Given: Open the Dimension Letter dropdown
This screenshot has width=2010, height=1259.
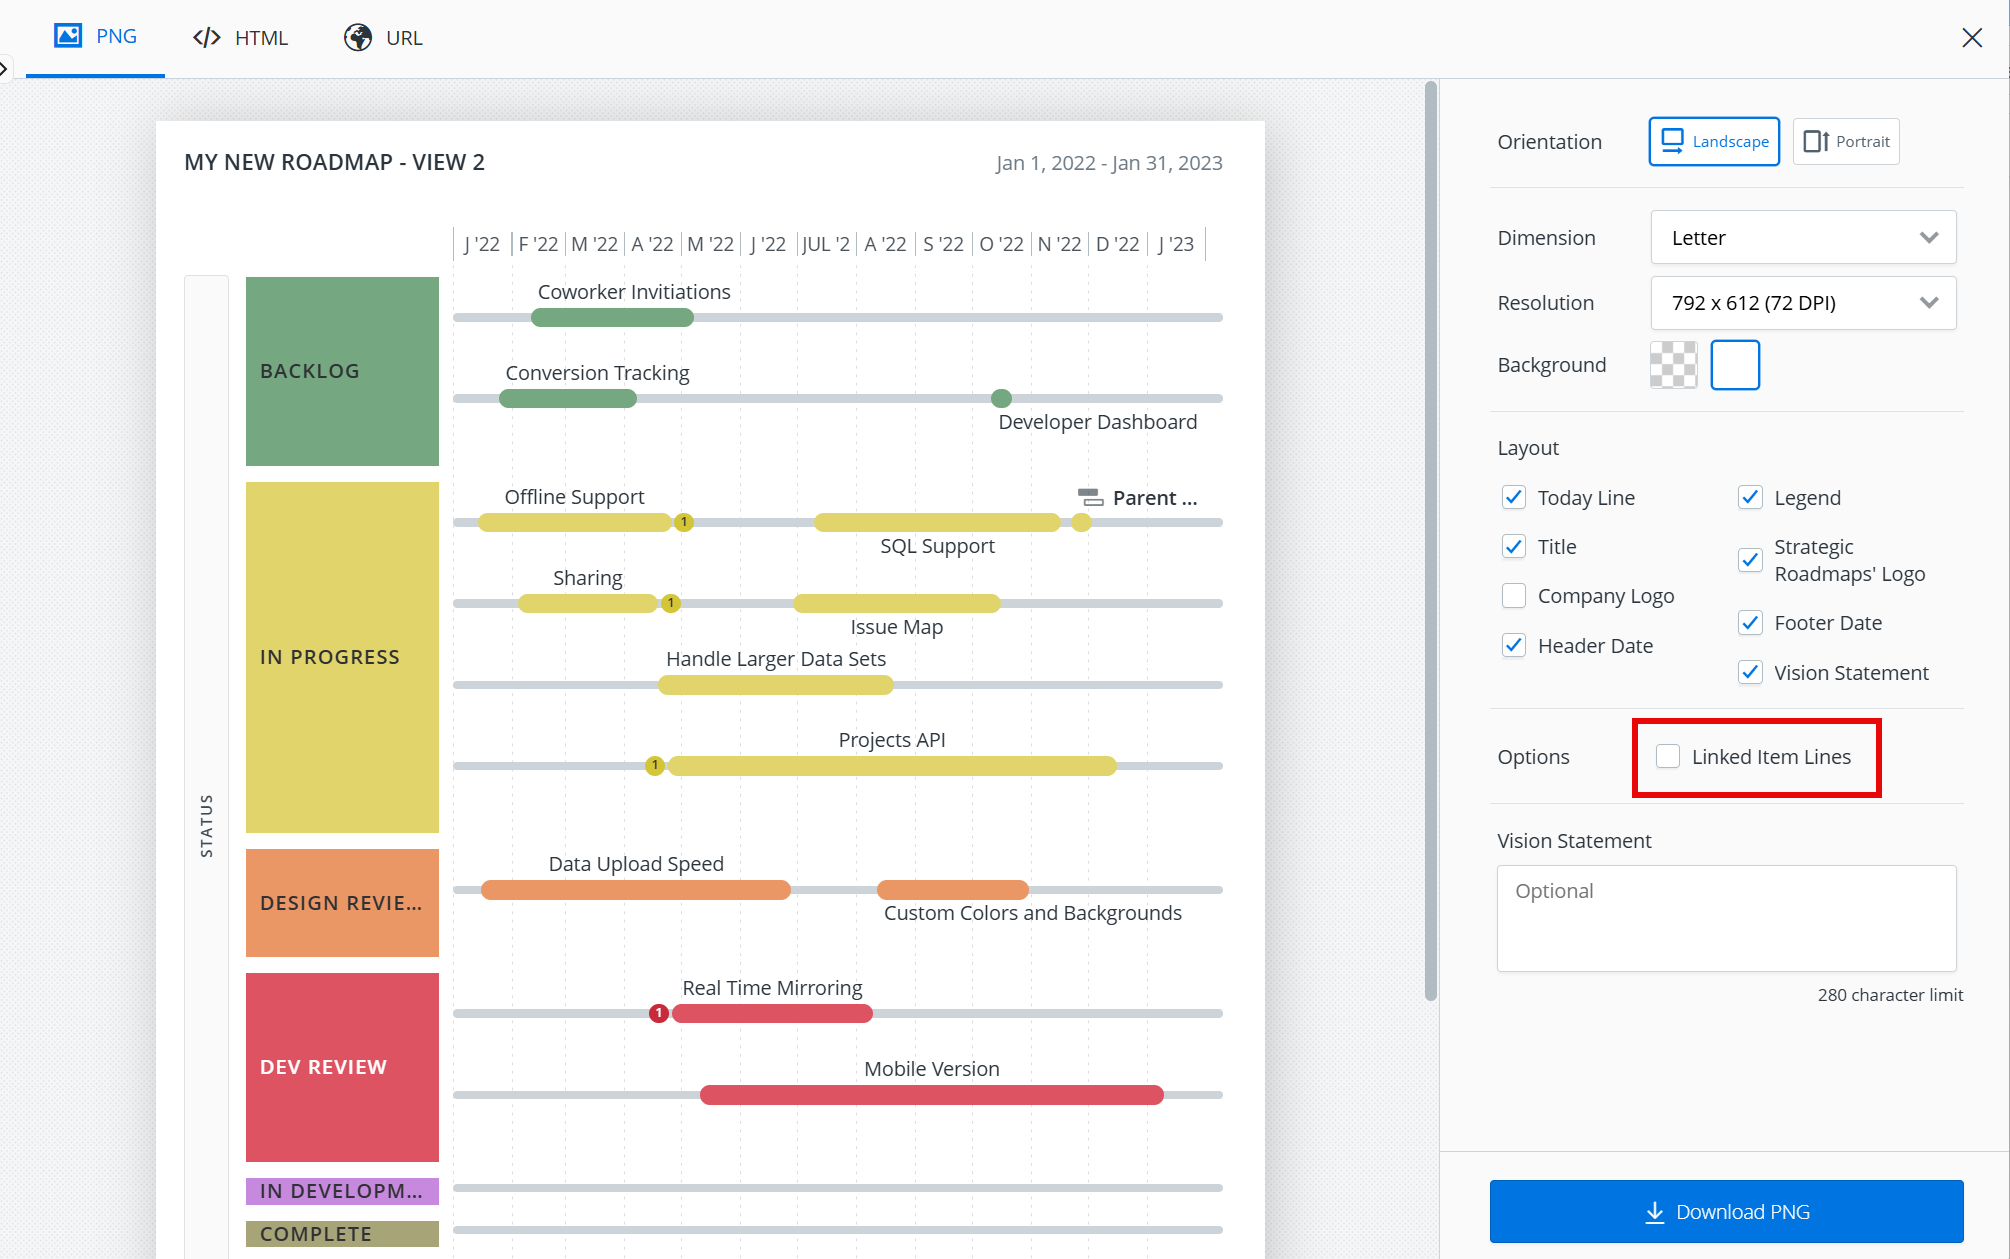Looking at the screenshot, I should point(1803,238).
